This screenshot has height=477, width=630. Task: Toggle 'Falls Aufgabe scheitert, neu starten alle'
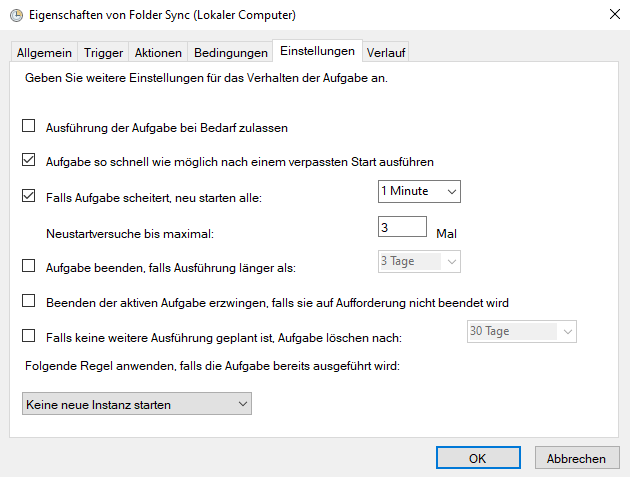(x=29, y=197)
